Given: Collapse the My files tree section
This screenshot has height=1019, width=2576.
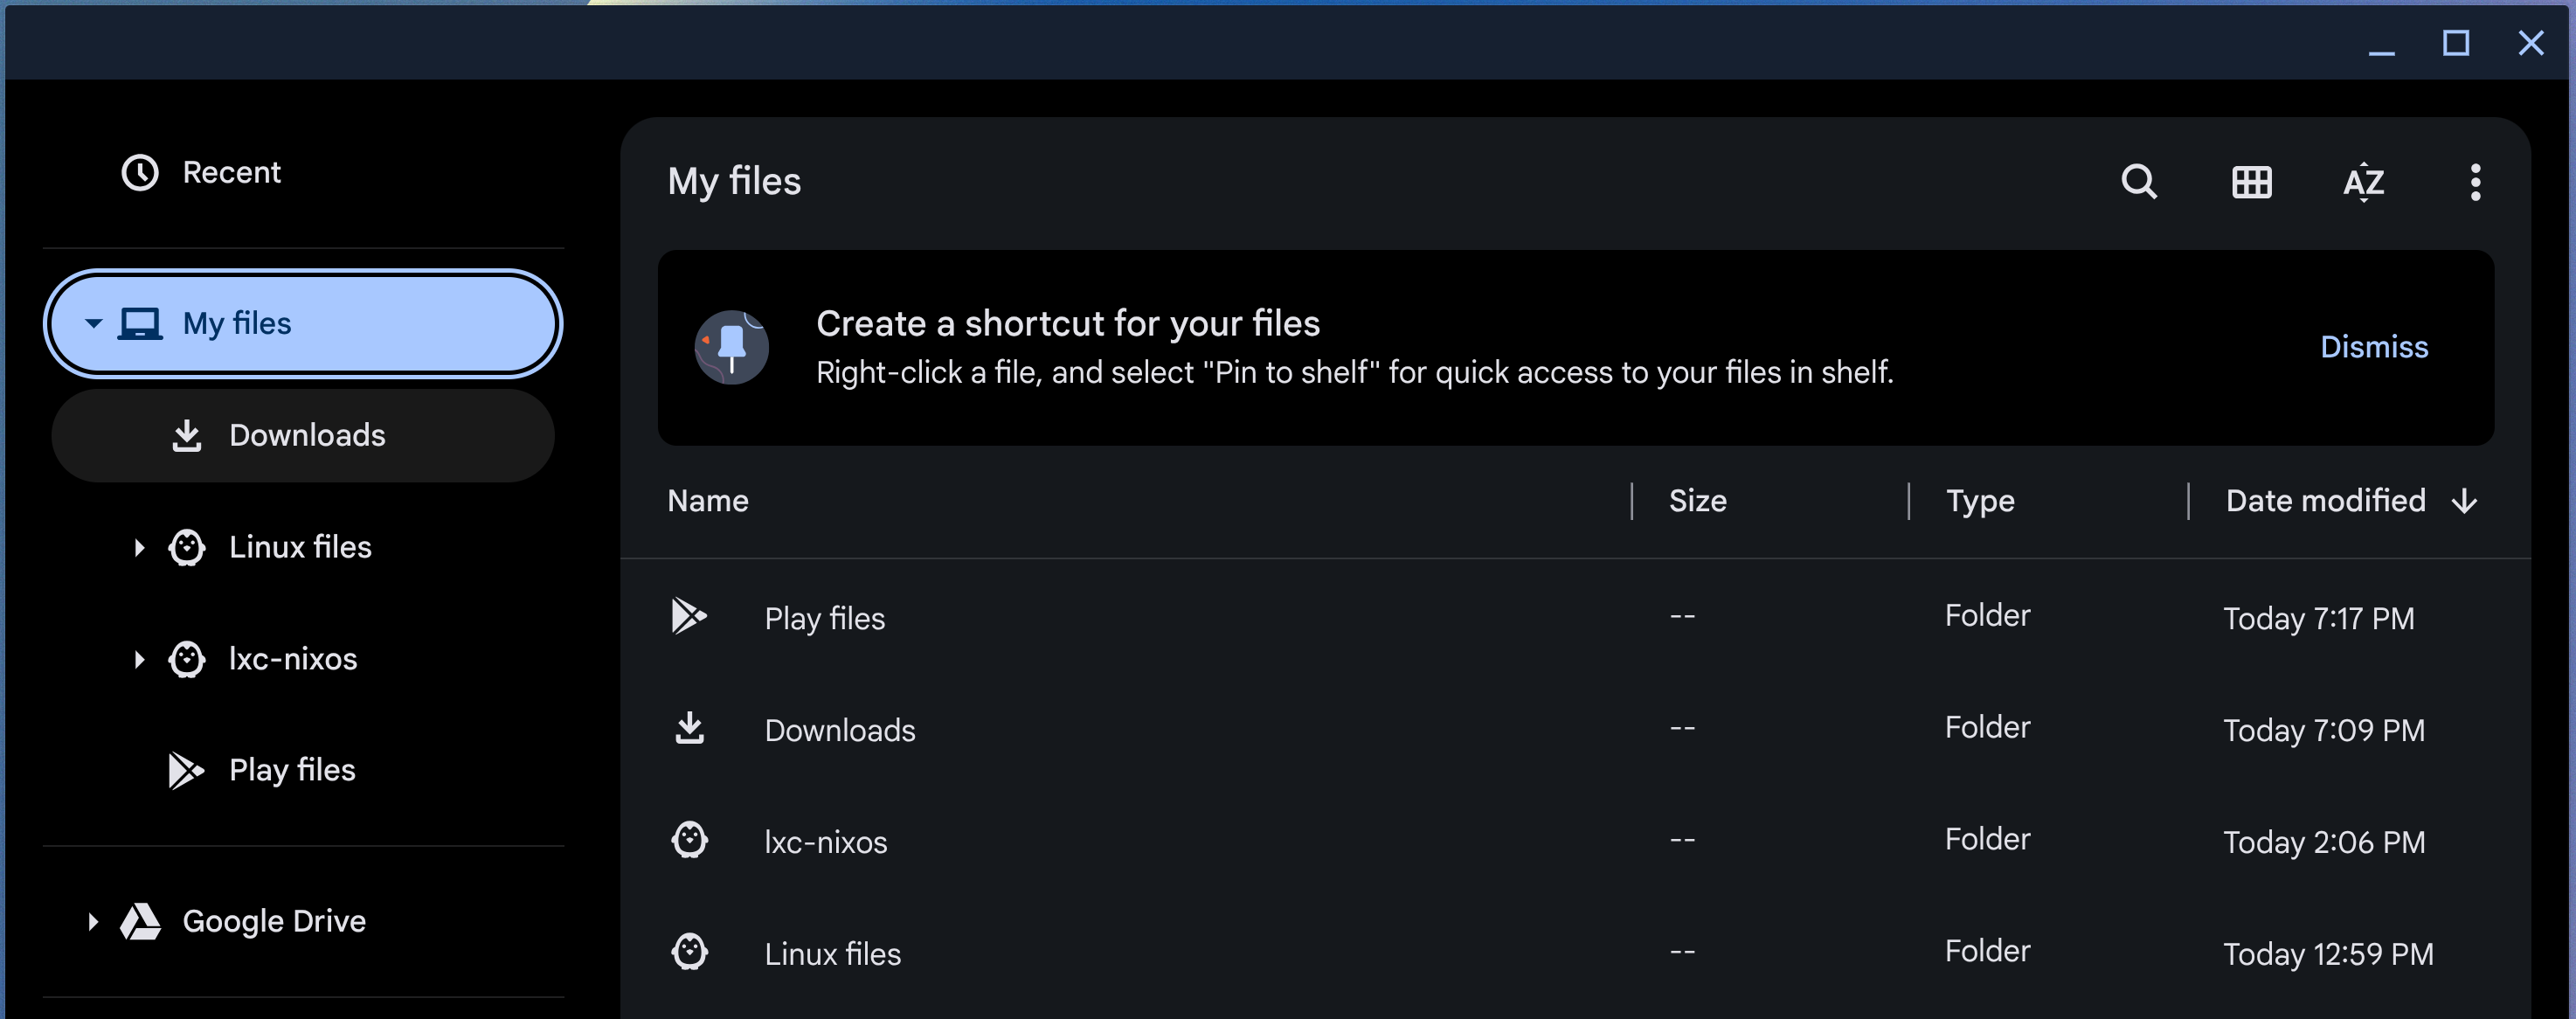Looking at the screenshot, I should (94, 324).
